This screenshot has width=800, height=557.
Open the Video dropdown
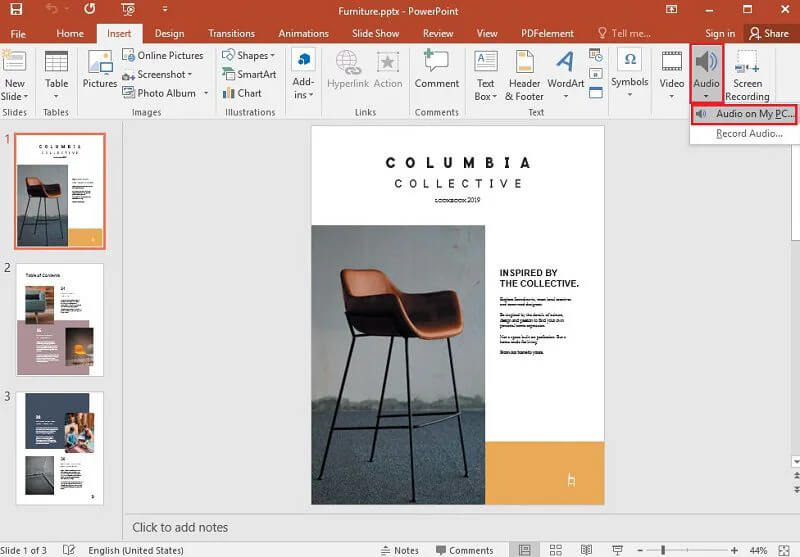pos(672,75)
